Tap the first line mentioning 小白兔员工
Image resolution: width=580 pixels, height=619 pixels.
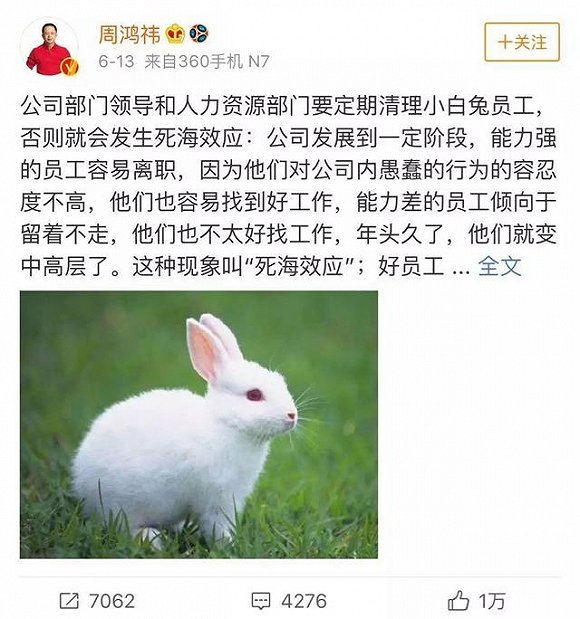283,106
